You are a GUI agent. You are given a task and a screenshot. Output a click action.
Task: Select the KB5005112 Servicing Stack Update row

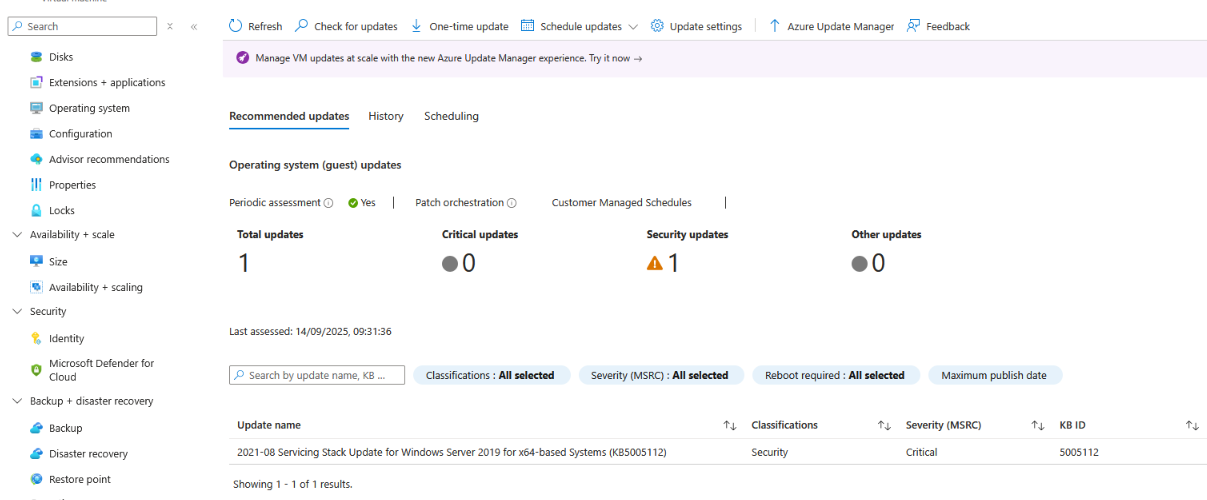[x=716, y=452]
